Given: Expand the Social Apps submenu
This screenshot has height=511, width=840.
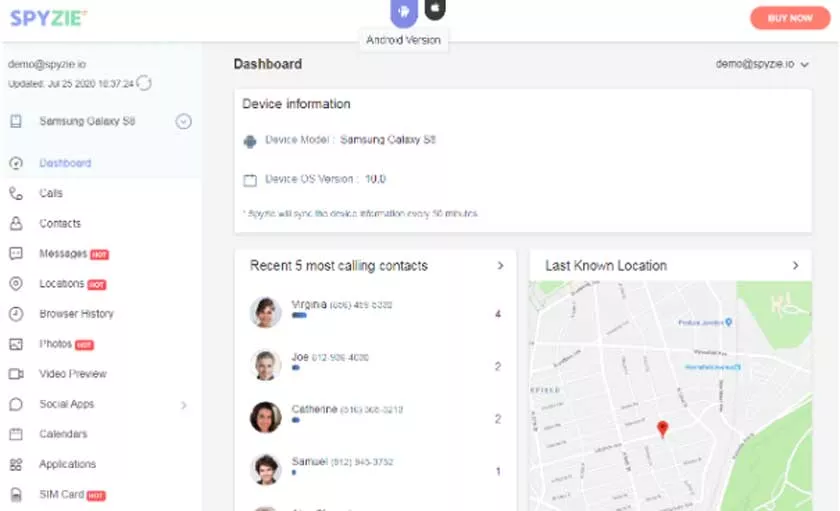Looking at the screenshot, I should click(x=183, y=405).
